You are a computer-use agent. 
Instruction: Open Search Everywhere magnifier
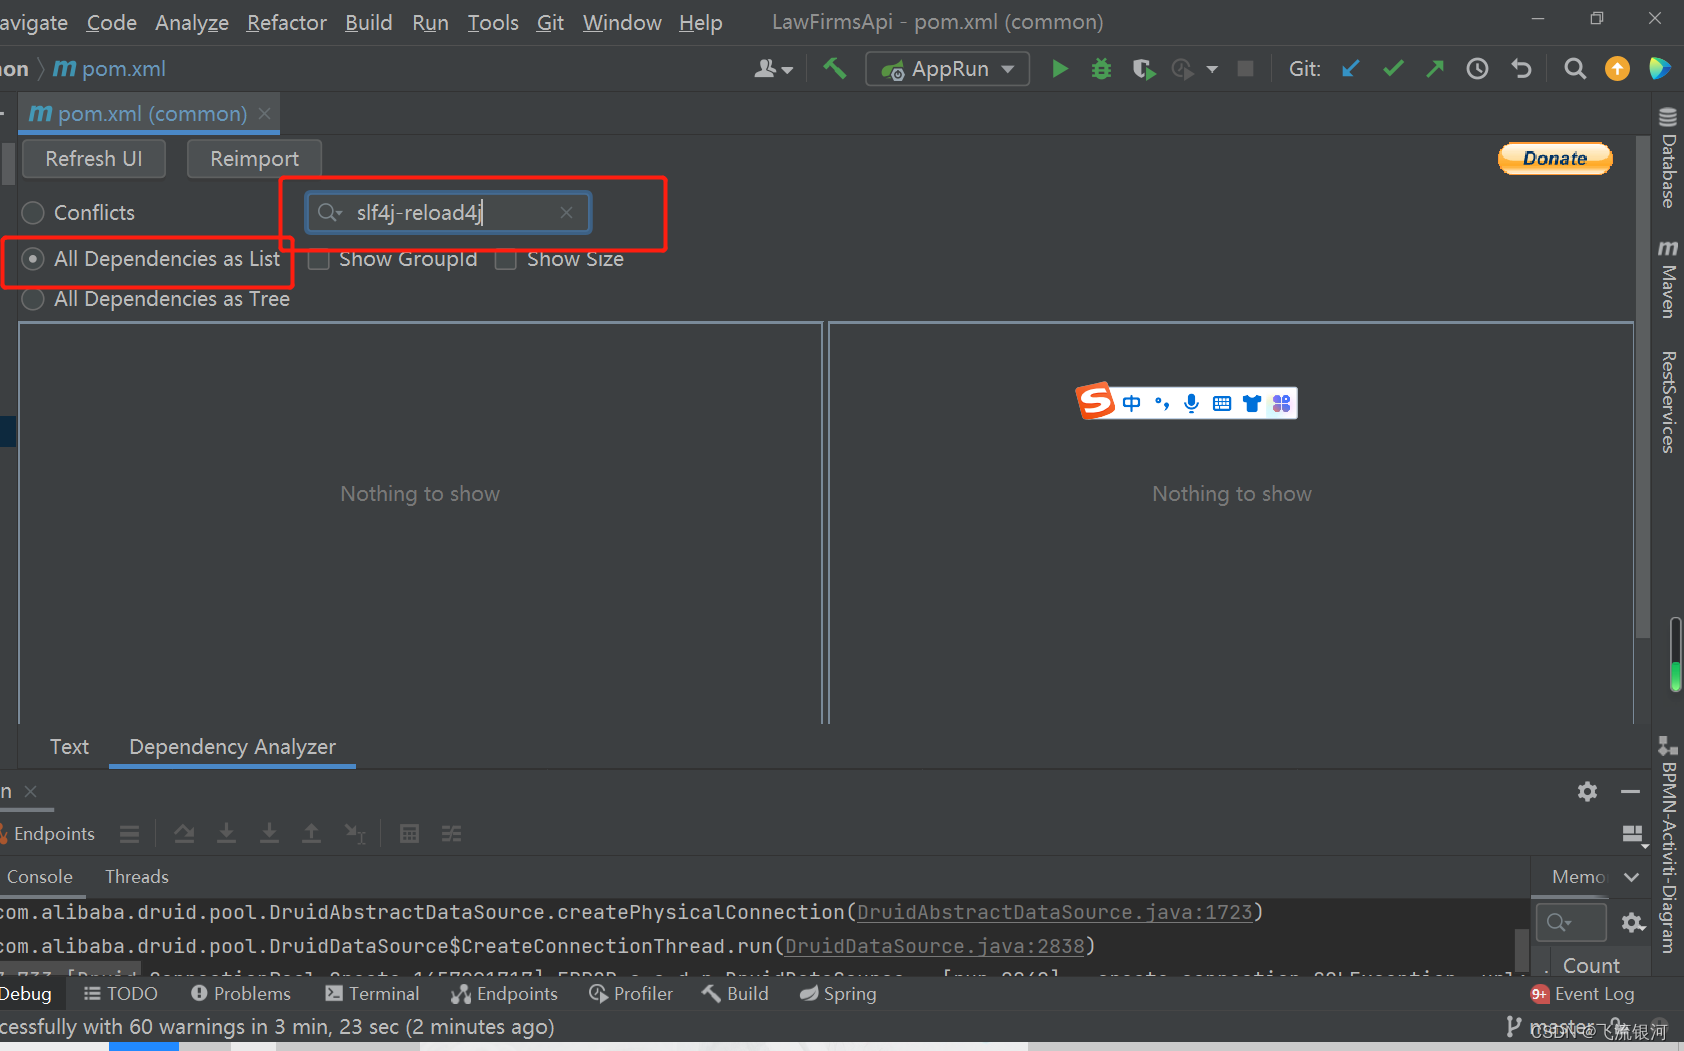click(1574, 68)
